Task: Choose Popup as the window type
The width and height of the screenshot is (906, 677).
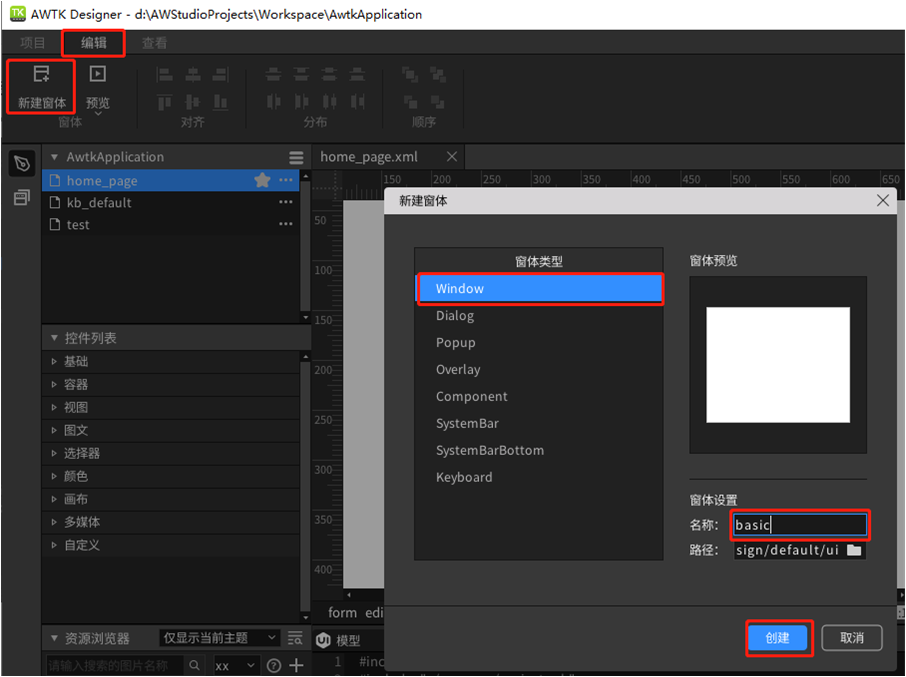Action: point(540,343)
